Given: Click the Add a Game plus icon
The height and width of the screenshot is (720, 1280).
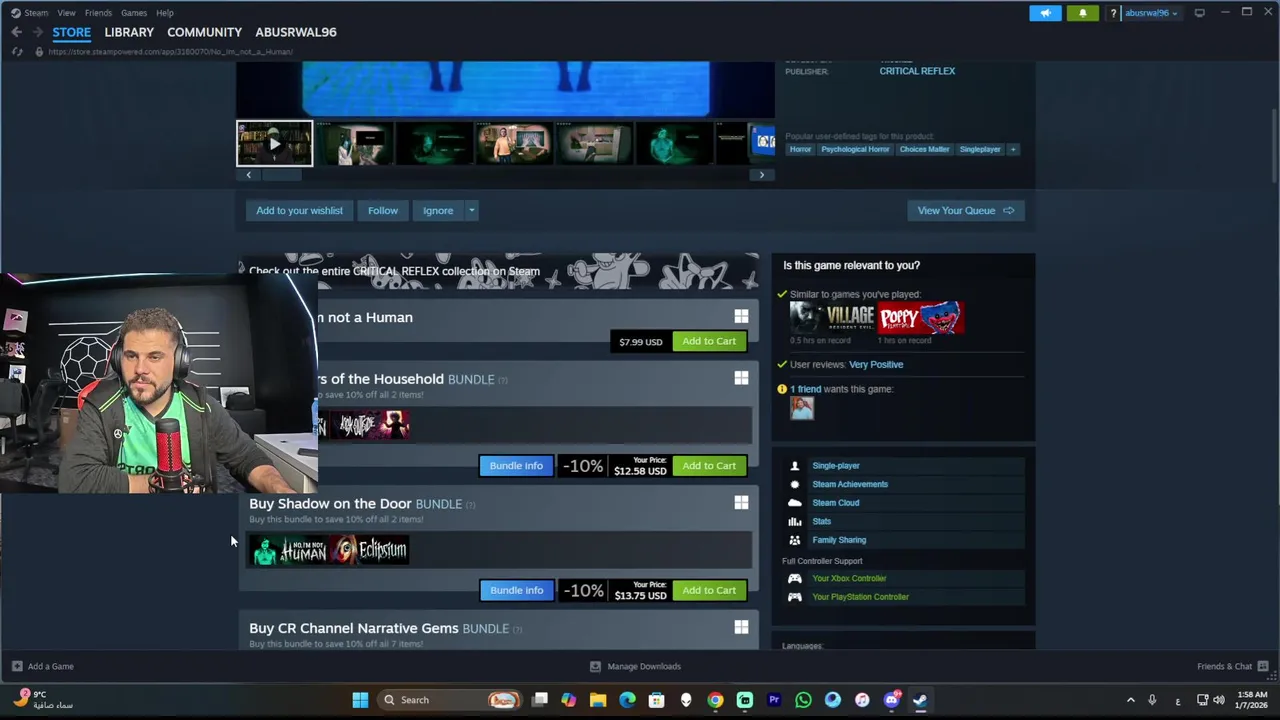Looking at the screenshot, I should (17, 666).
